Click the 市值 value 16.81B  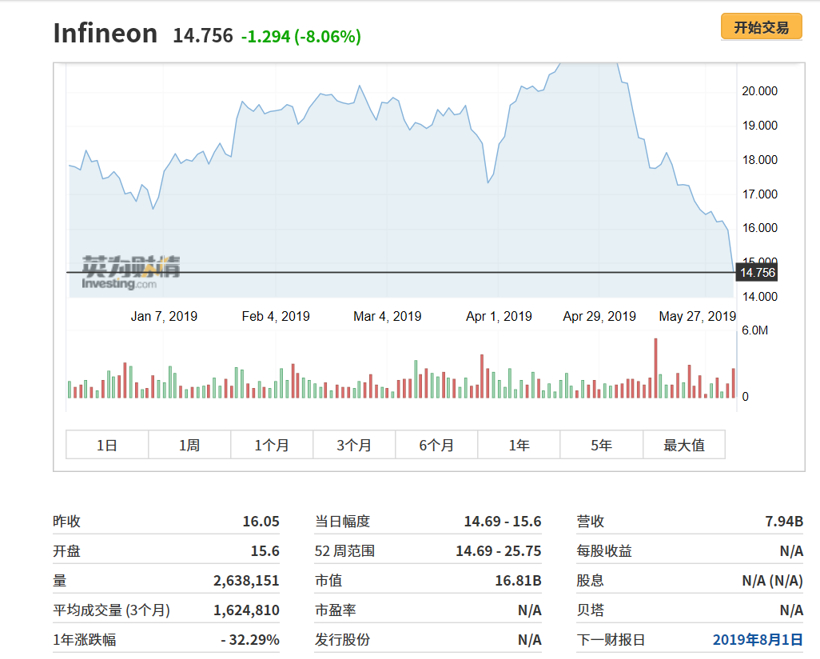(x=518, y=581)
